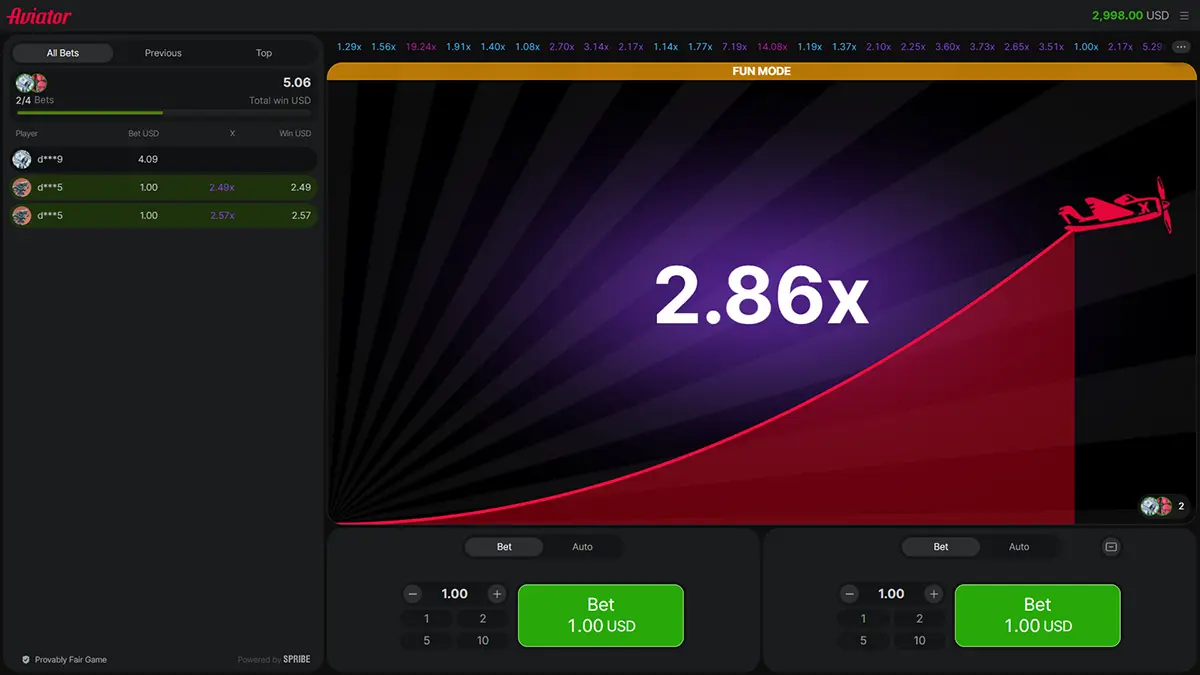The image size is (1200, 675).
Task: Open the 1.56x round in history
Action: click(383, 47)
